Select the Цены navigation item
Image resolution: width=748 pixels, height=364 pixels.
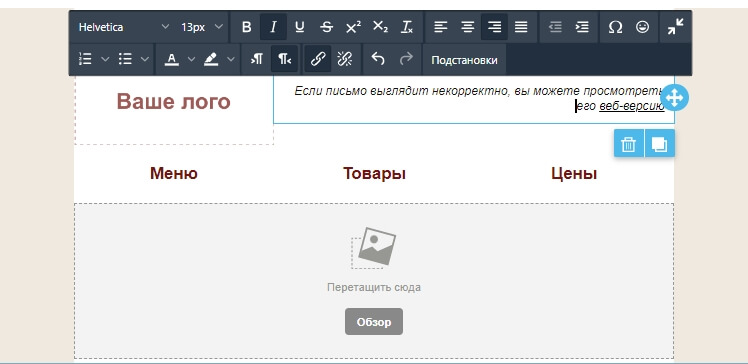[574, 174]
